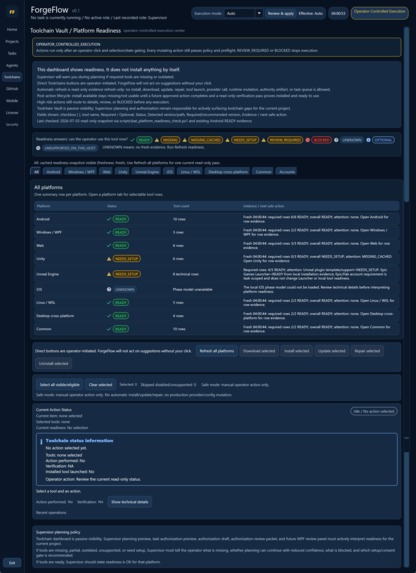
Task: Select Toolchains in the sidebar
Action: (12, 77)
